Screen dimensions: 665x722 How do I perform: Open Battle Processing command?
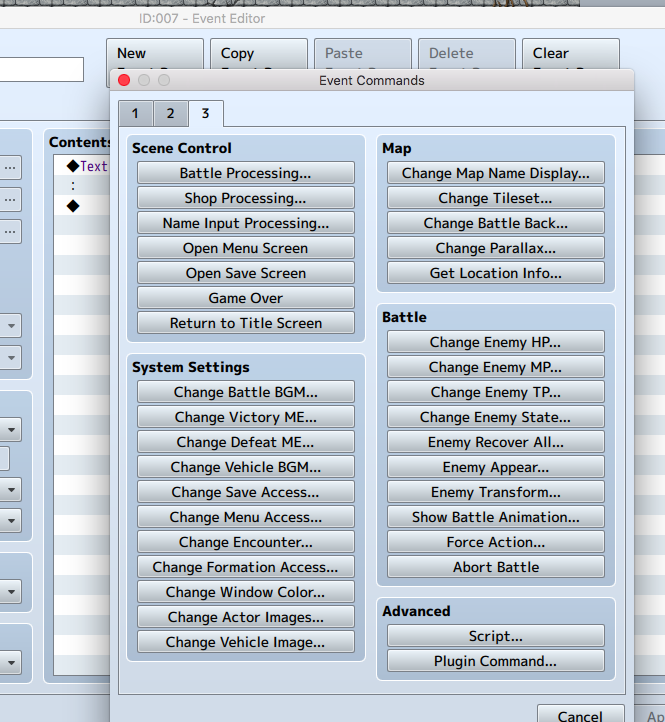(245, 173)
